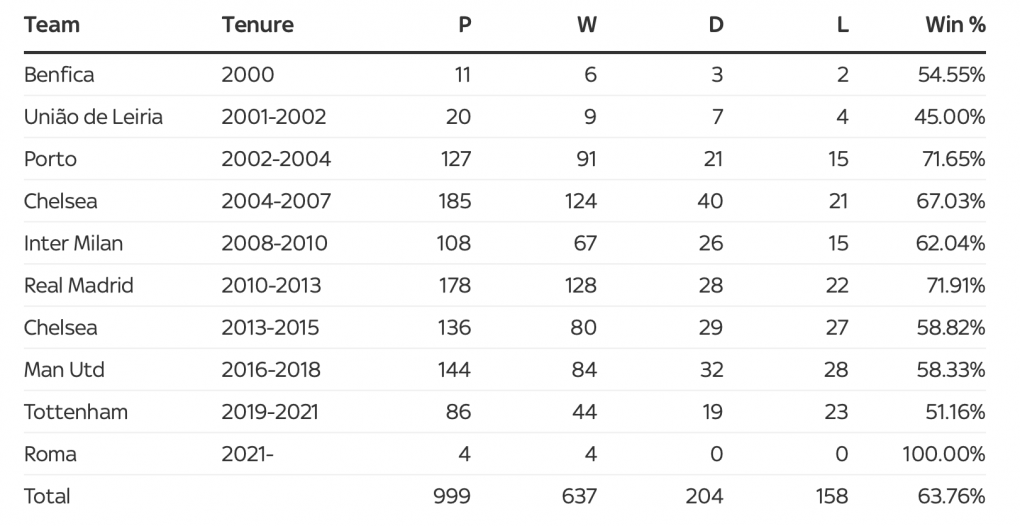Screen dimensions: 1020x526
Task: Select the União de Leiria row name
Action: pos(93,117)
